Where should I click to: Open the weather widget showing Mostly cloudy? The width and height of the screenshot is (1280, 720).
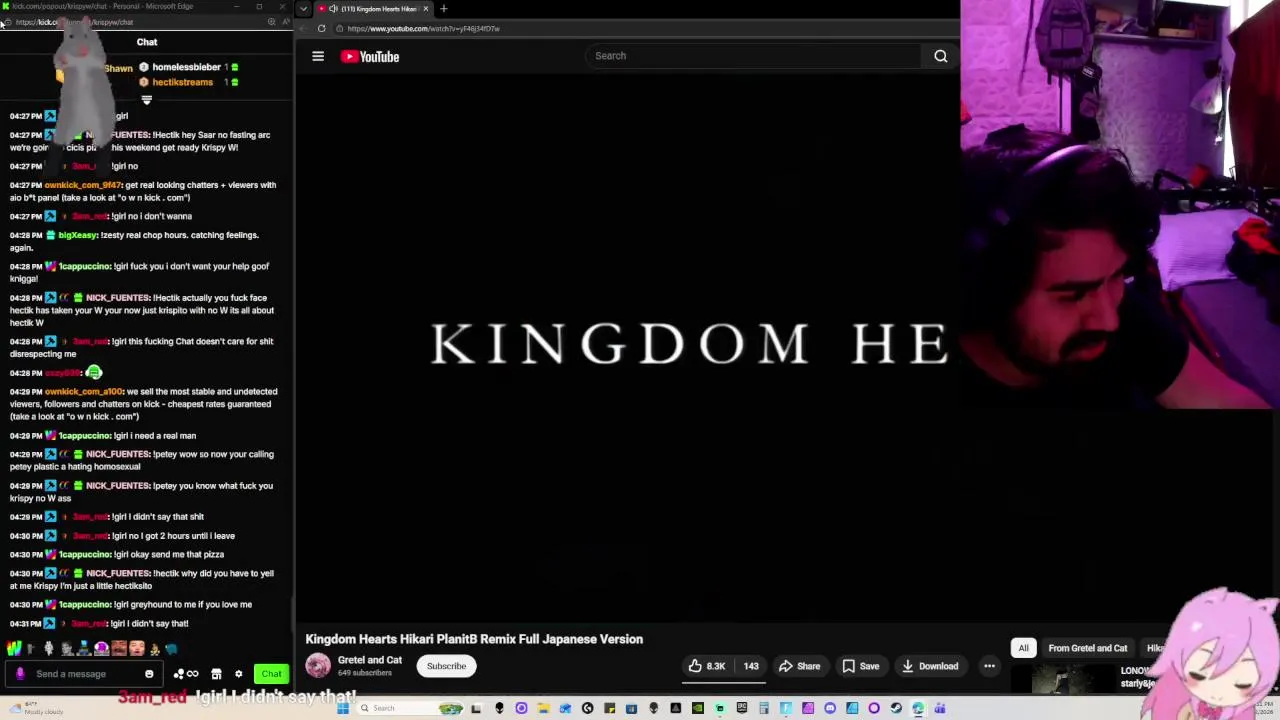click(34, 708)
